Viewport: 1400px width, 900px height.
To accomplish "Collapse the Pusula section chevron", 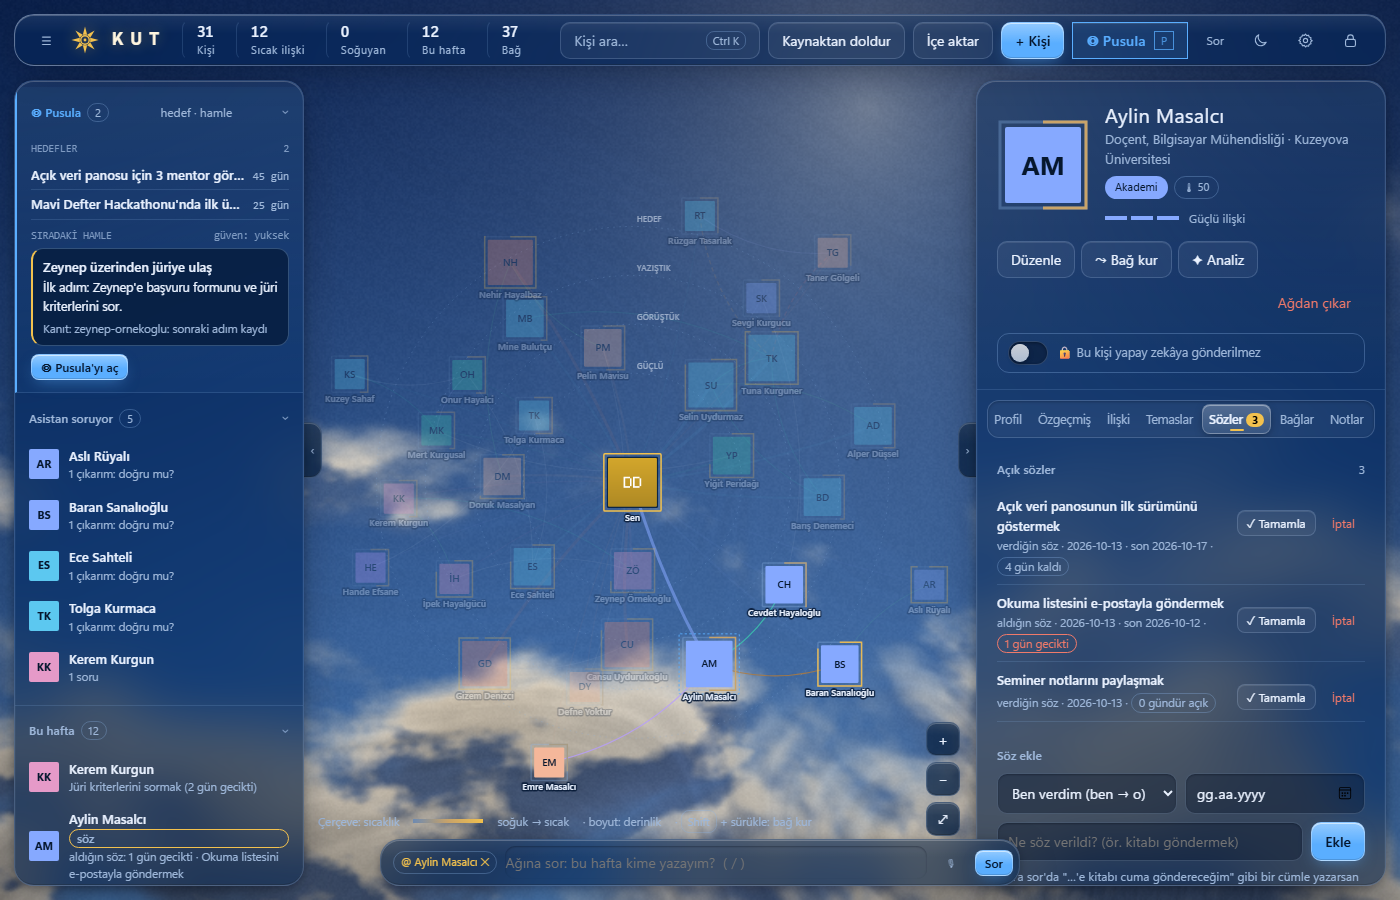I will [x=285, y=113].
